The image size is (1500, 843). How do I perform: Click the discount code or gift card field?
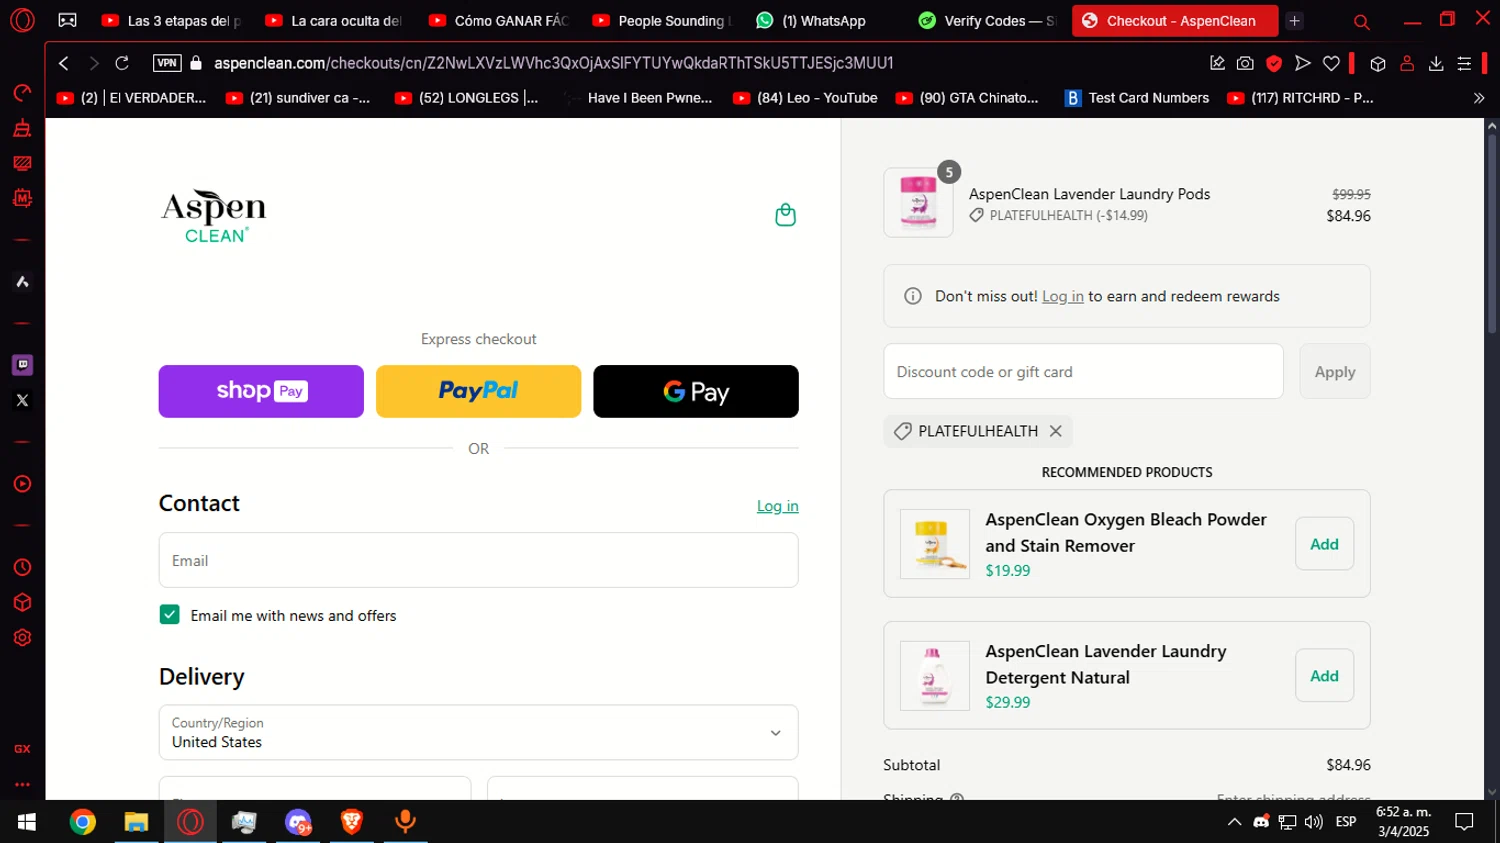(x=1083, y=371)
